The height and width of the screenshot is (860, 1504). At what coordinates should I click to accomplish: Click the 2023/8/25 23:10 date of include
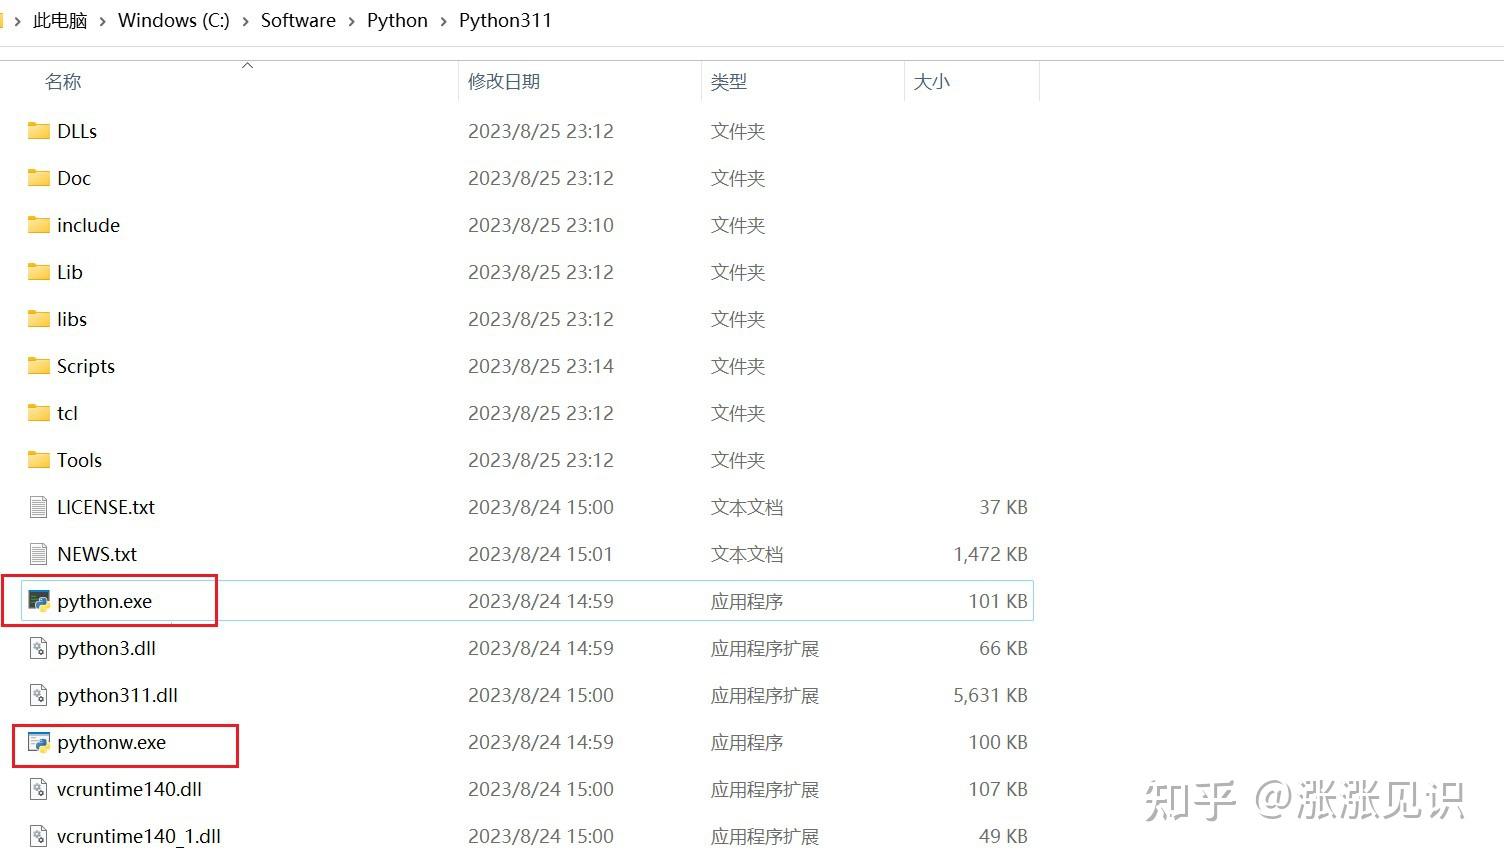click(x=541, y=225)
